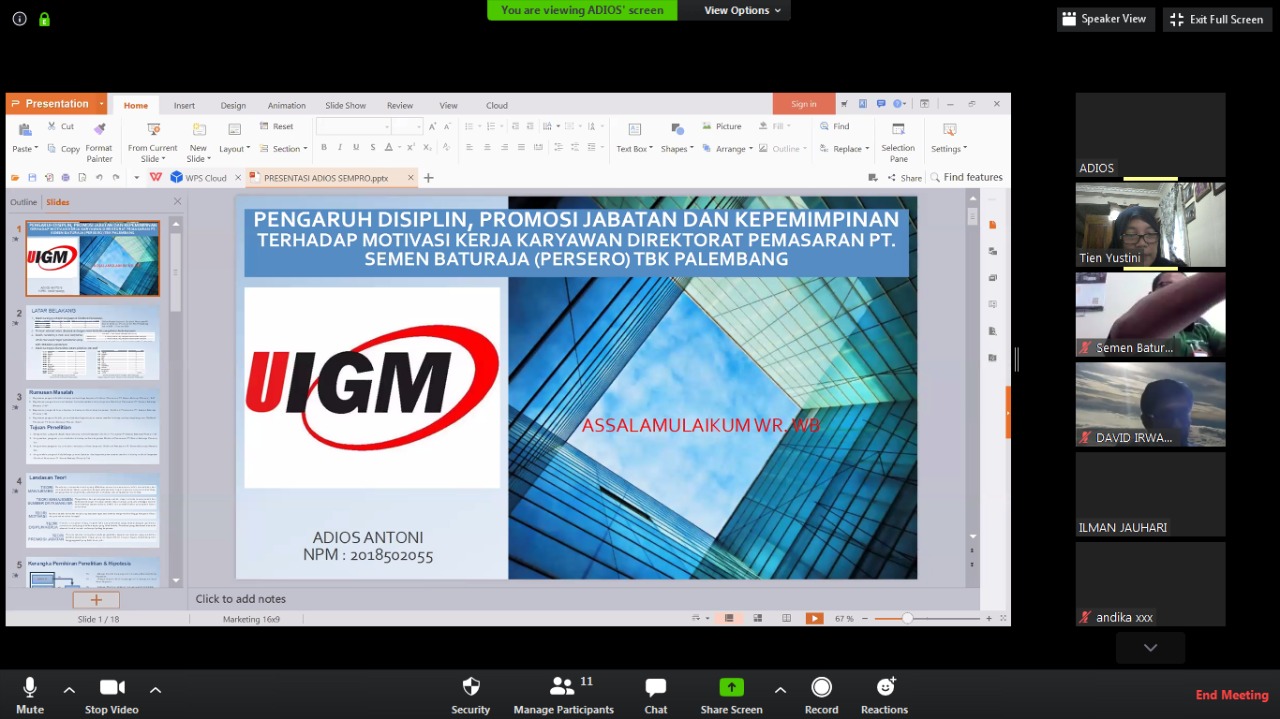Open WPS Settings tool

949,138
